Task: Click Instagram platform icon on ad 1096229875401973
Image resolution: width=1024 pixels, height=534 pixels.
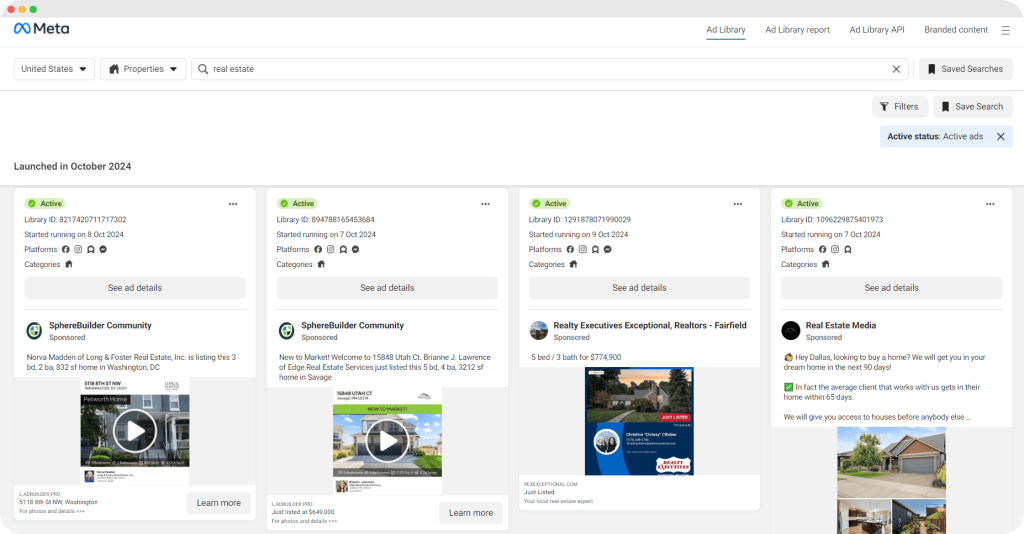Action: pos(835,249)
